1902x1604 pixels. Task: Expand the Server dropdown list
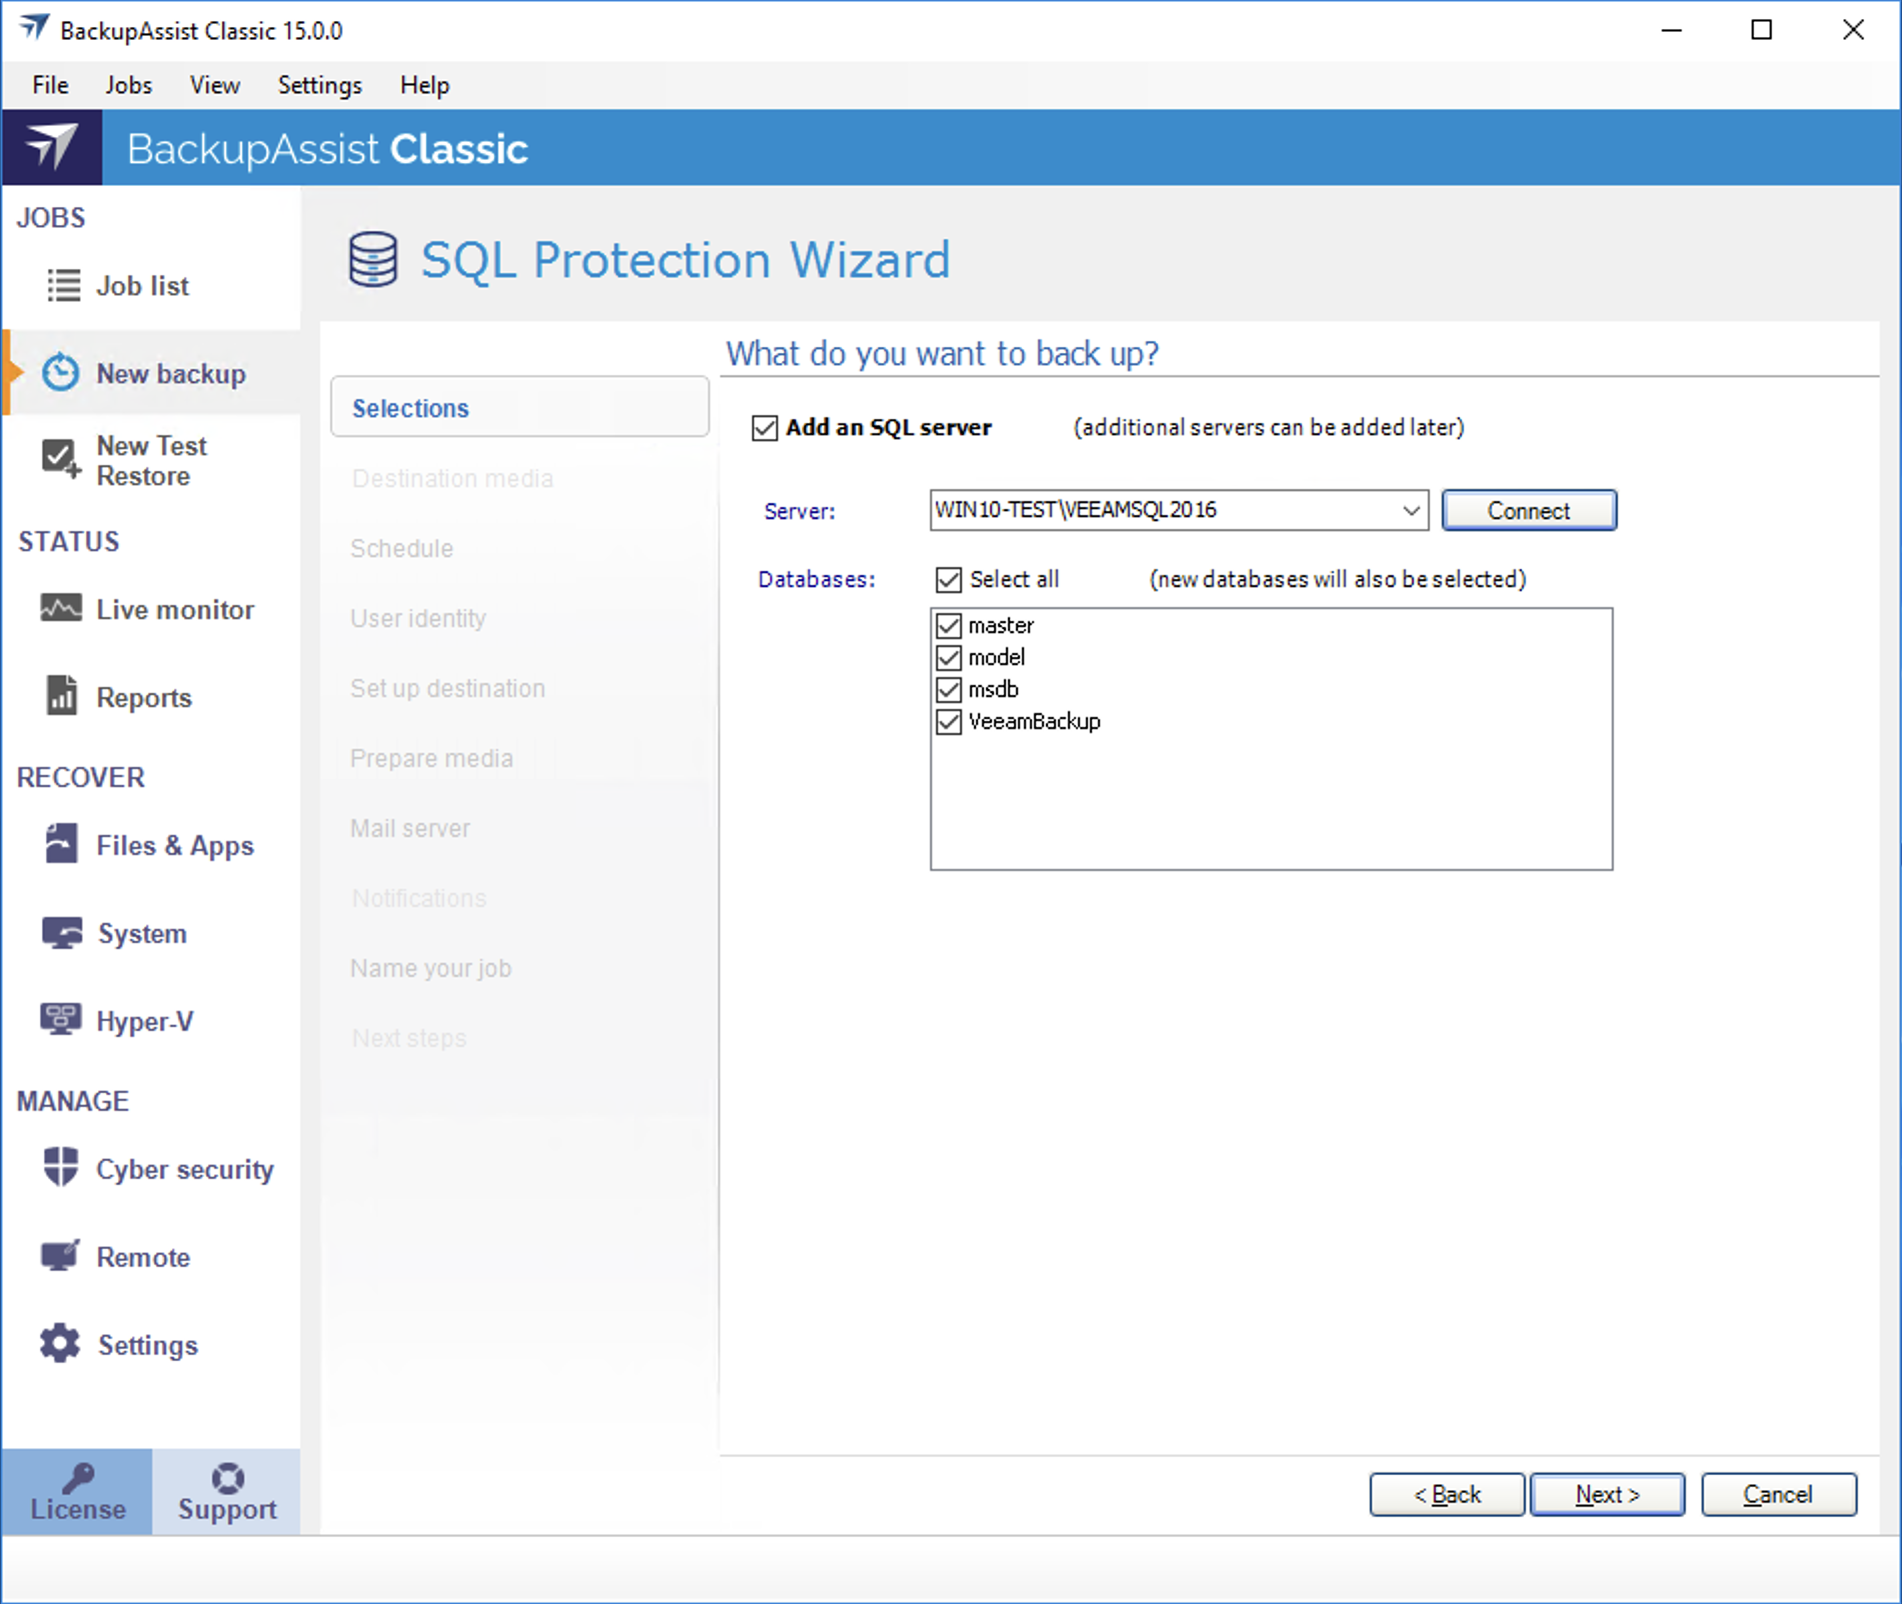pos(1410,511)
